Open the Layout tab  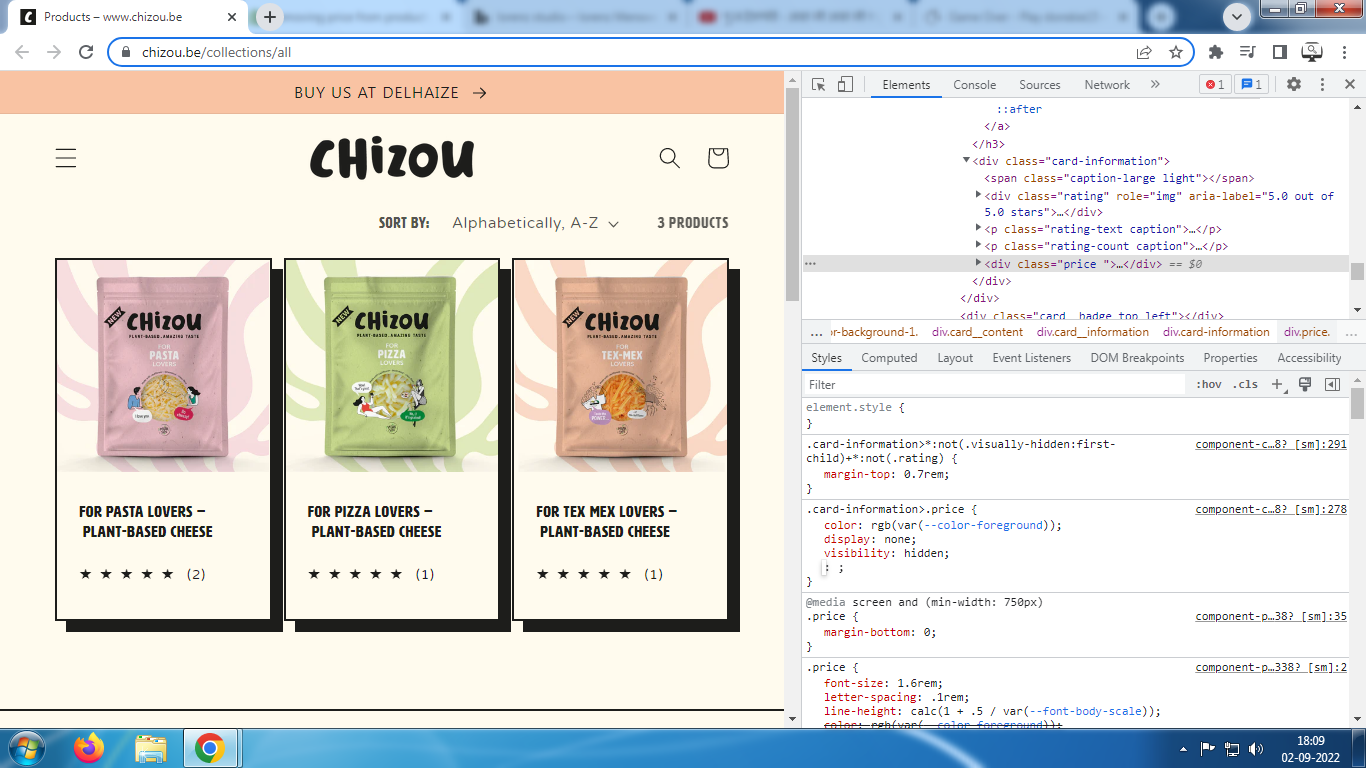click(955, 358)
